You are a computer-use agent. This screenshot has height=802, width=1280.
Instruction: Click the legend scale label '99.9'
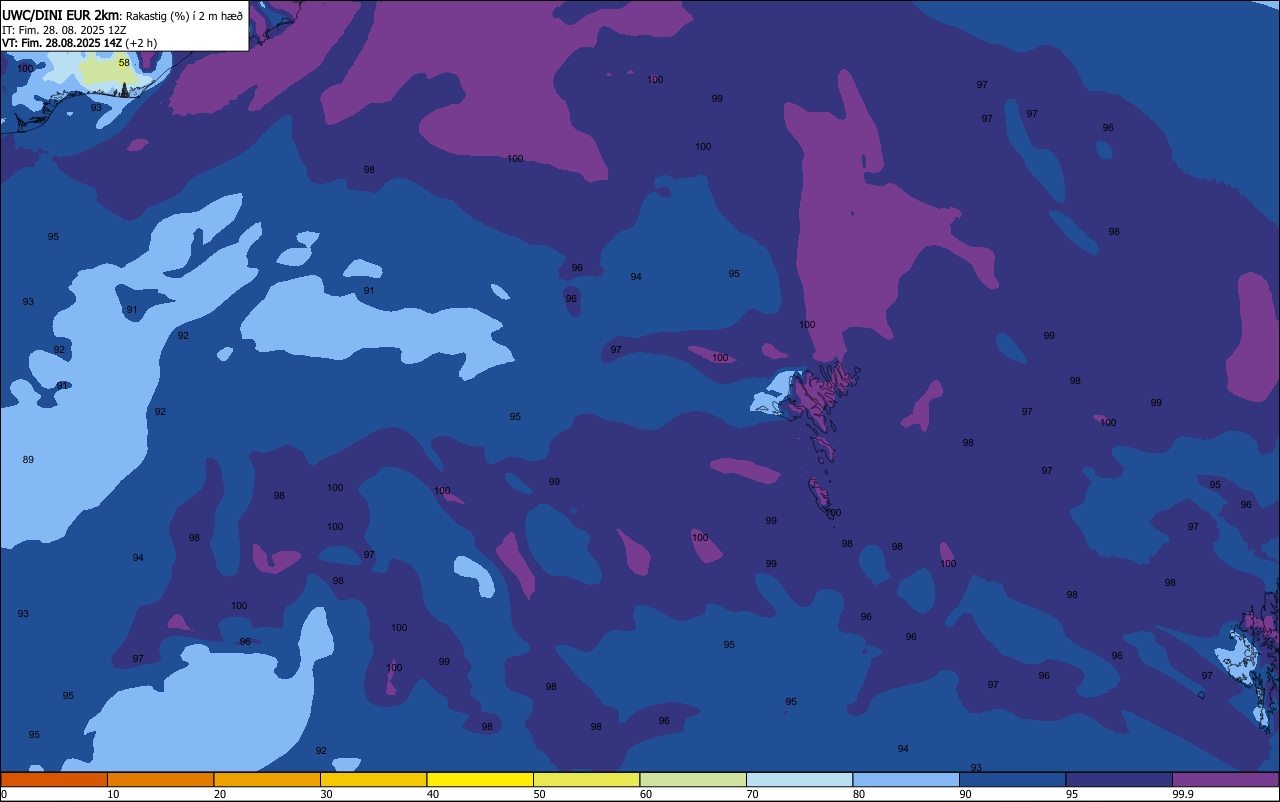click(1183, 794)
